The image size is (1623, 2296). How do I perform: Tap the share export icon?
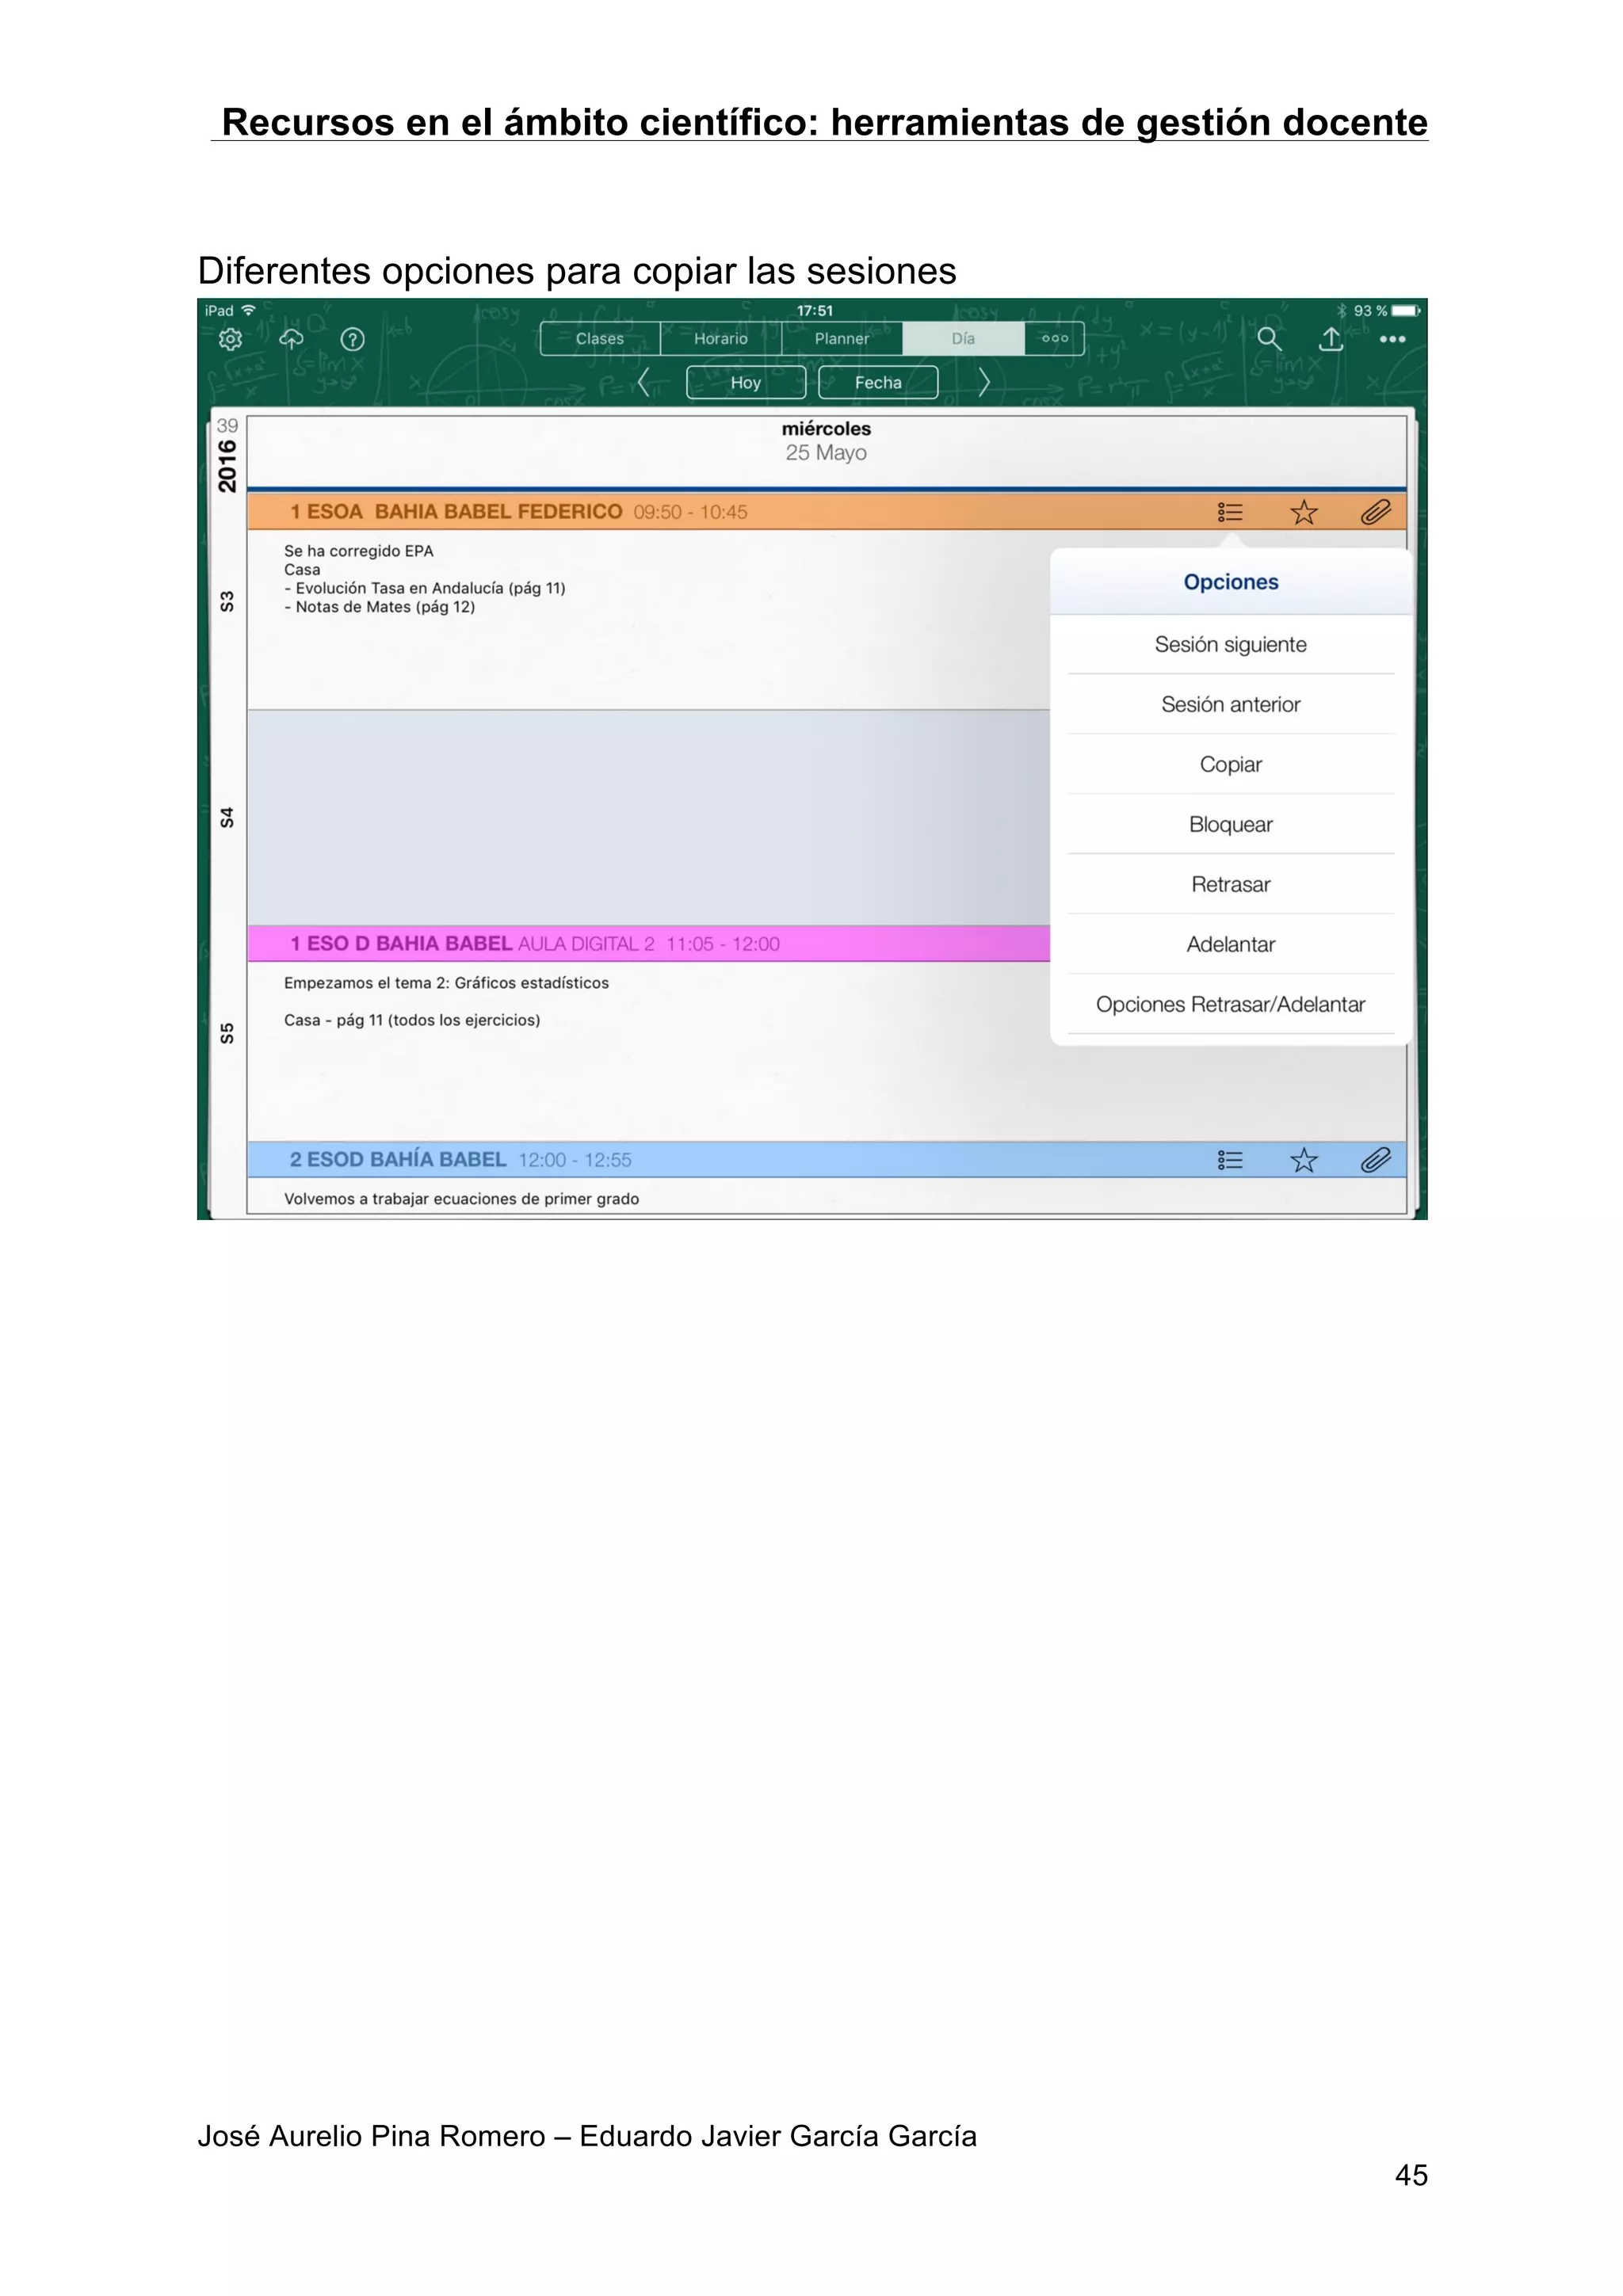pyautogui.click(x=1330, y=339)
